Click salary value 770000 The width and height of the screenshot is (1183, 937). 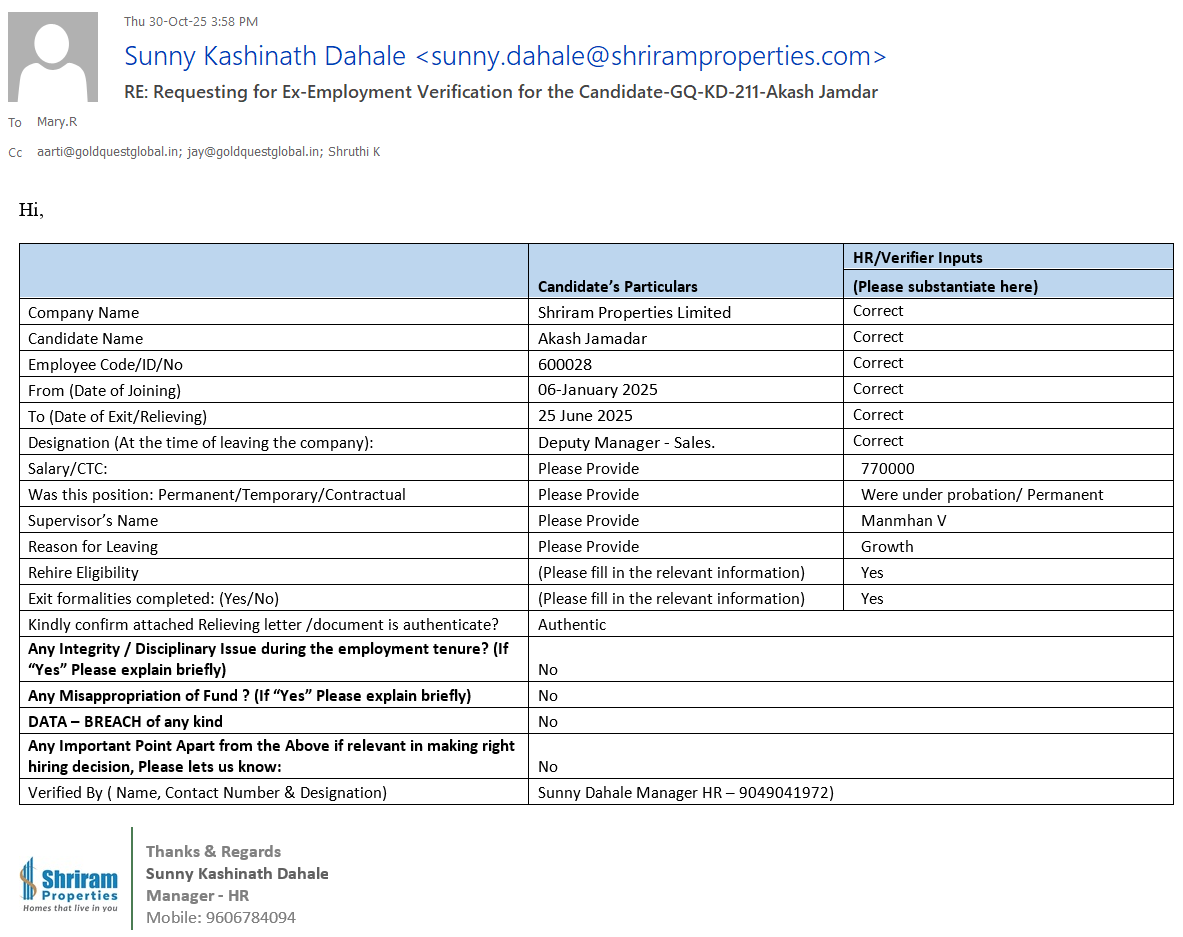click(x=888, y=468)
